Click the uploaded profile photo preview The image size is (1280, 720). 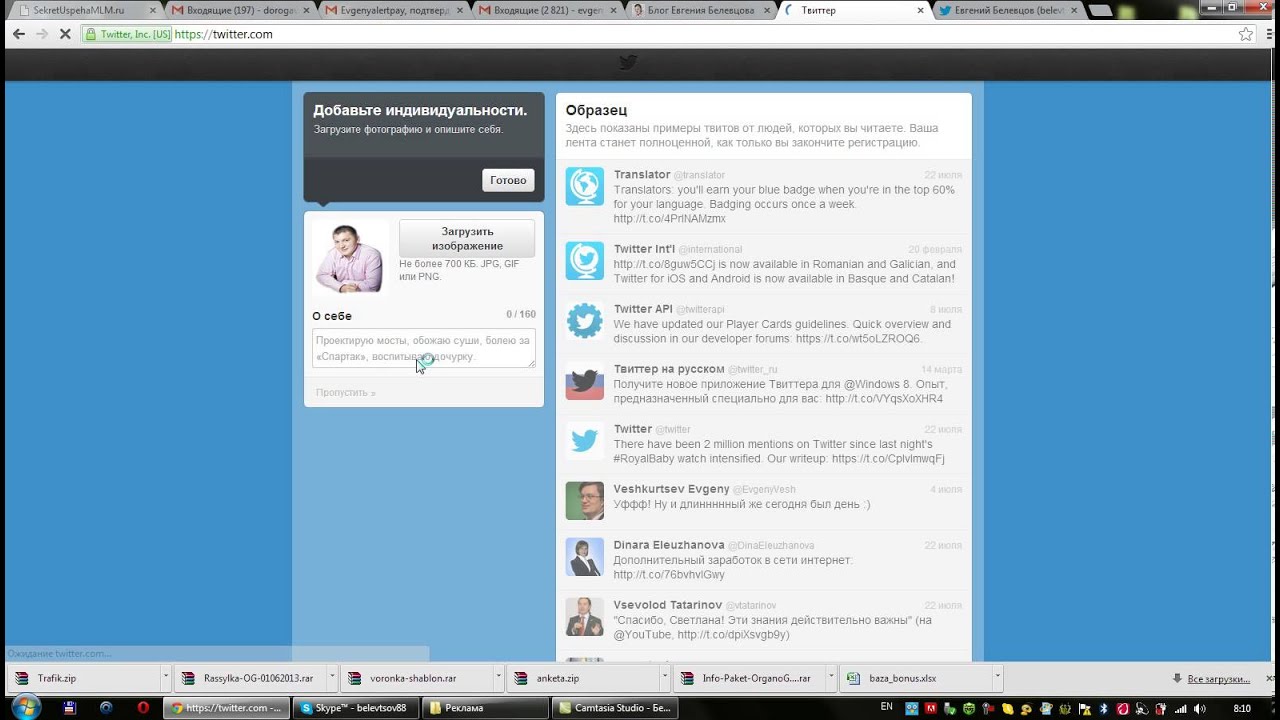click(x=350, y=257)
